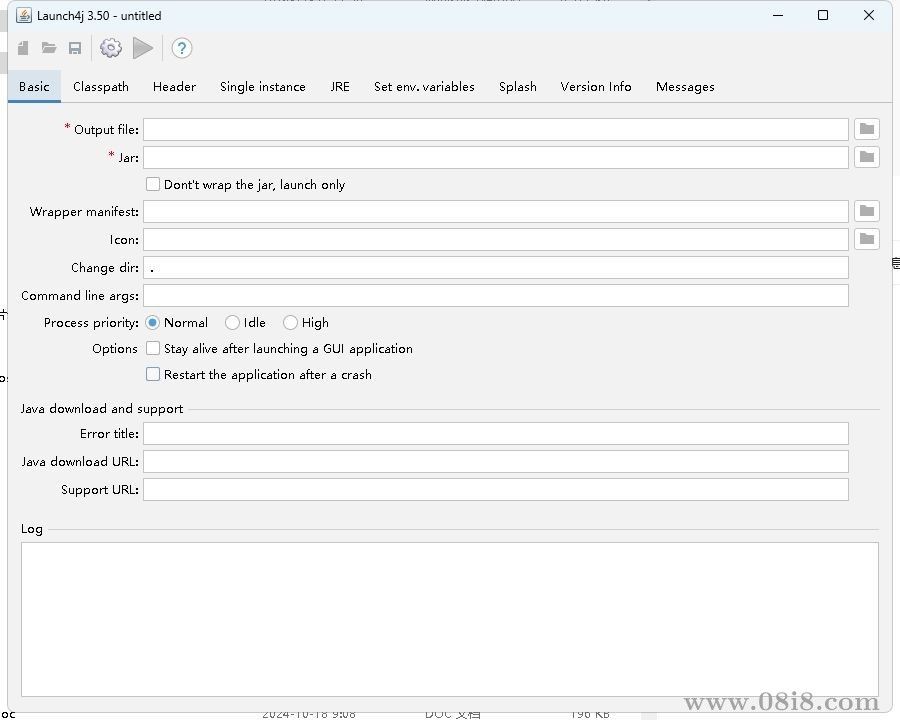Click the Change dir field
This screenshot has height=720, width=900.
(496, 268)
